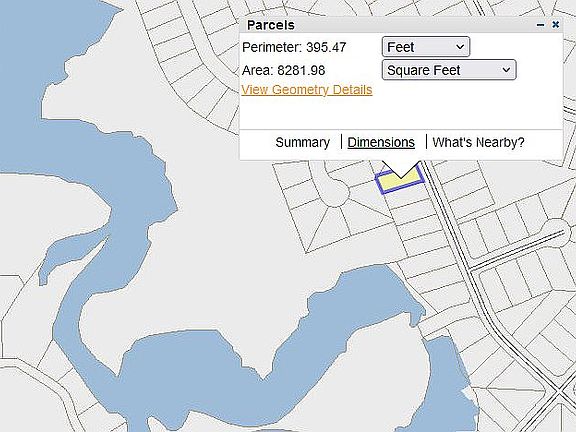Open the View Geometry Details link
This screenshot has width=576, height=432.
click(x=307, y=90)
